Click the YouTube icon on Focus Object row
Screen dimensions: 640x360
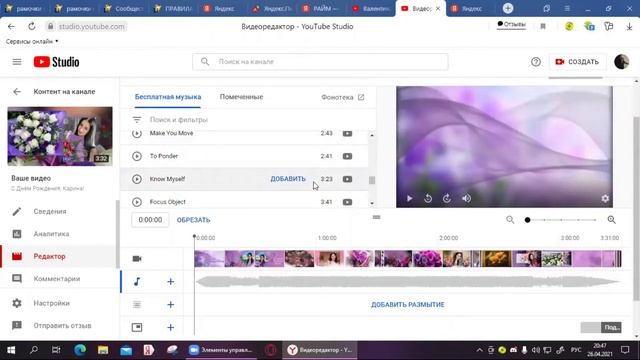click(347, 202)
